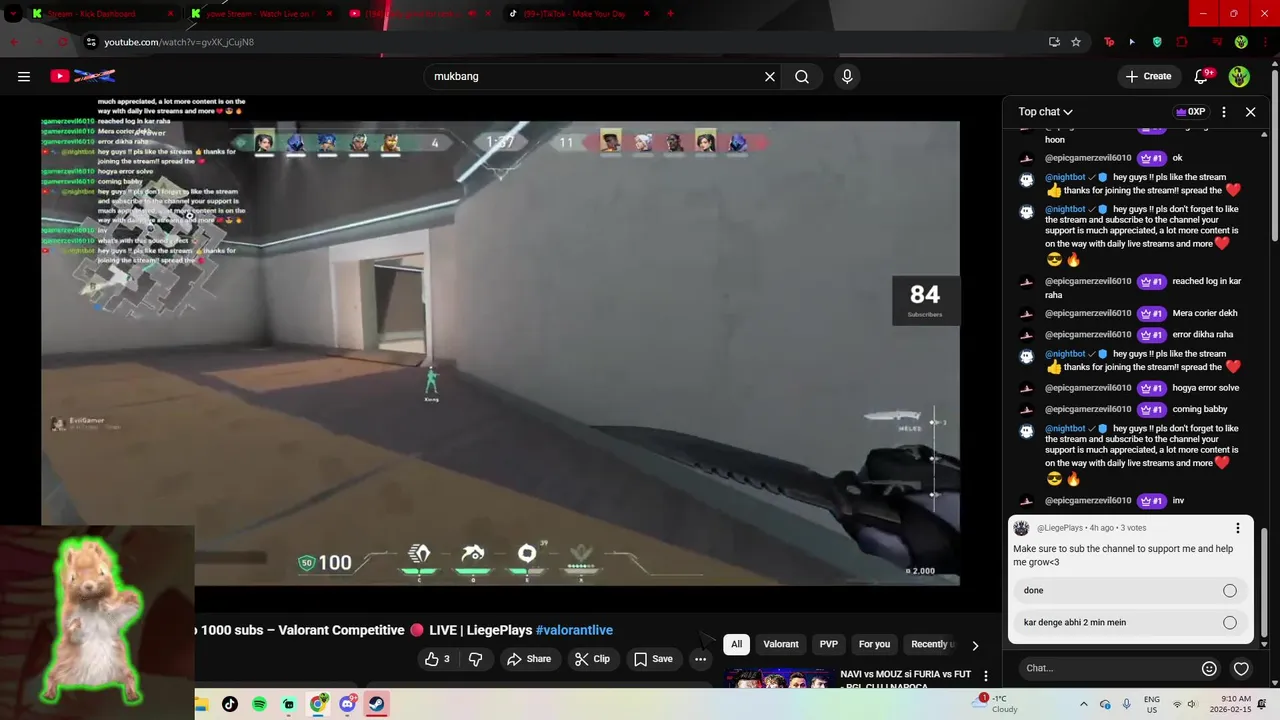Bookmark this page with the star
The image size is (1280, 720).
click(x=1076, y=42)
